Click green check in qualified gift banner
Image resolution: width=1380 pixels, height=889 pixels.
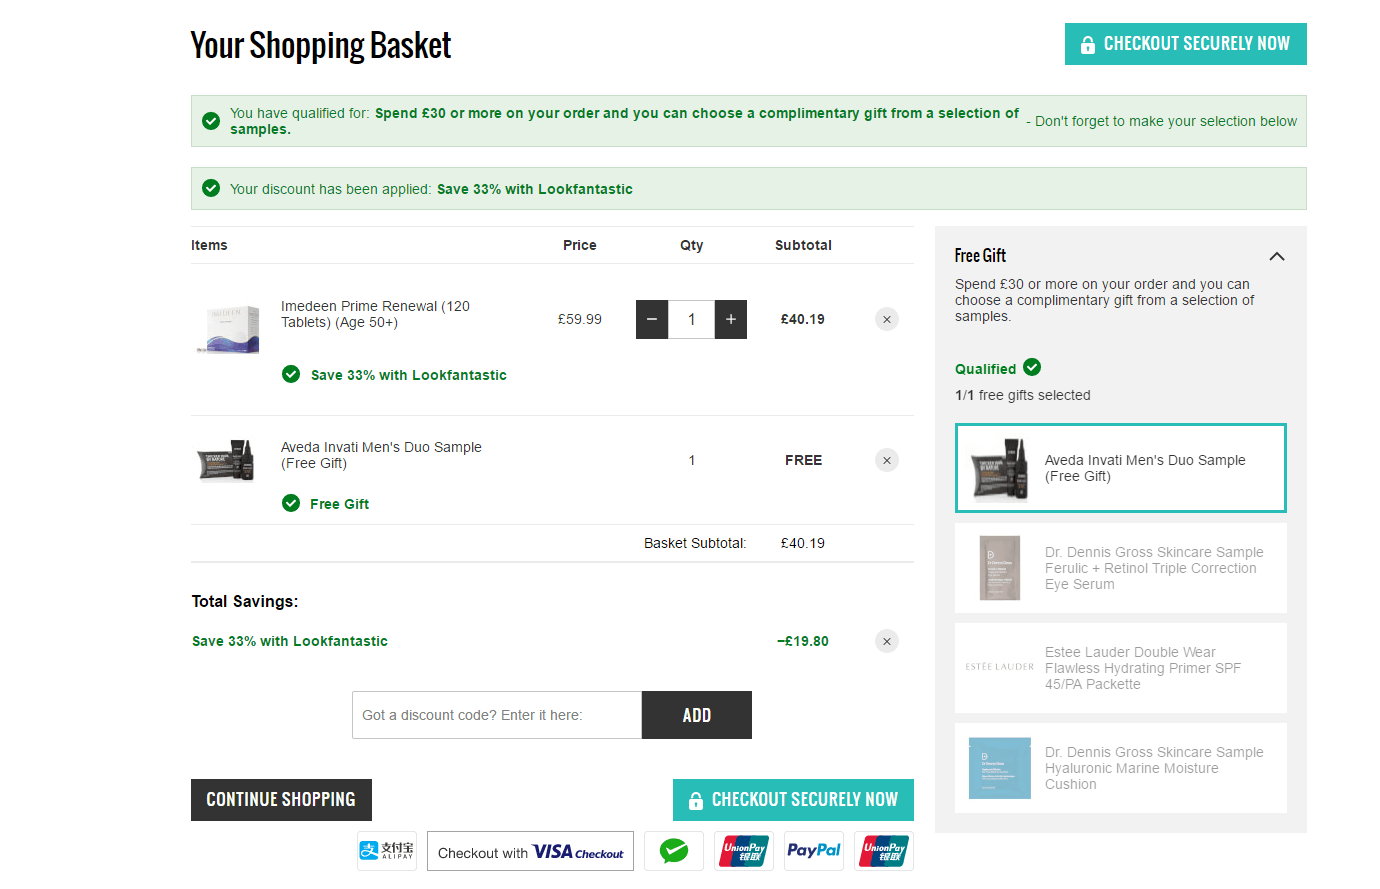[211, 121]
